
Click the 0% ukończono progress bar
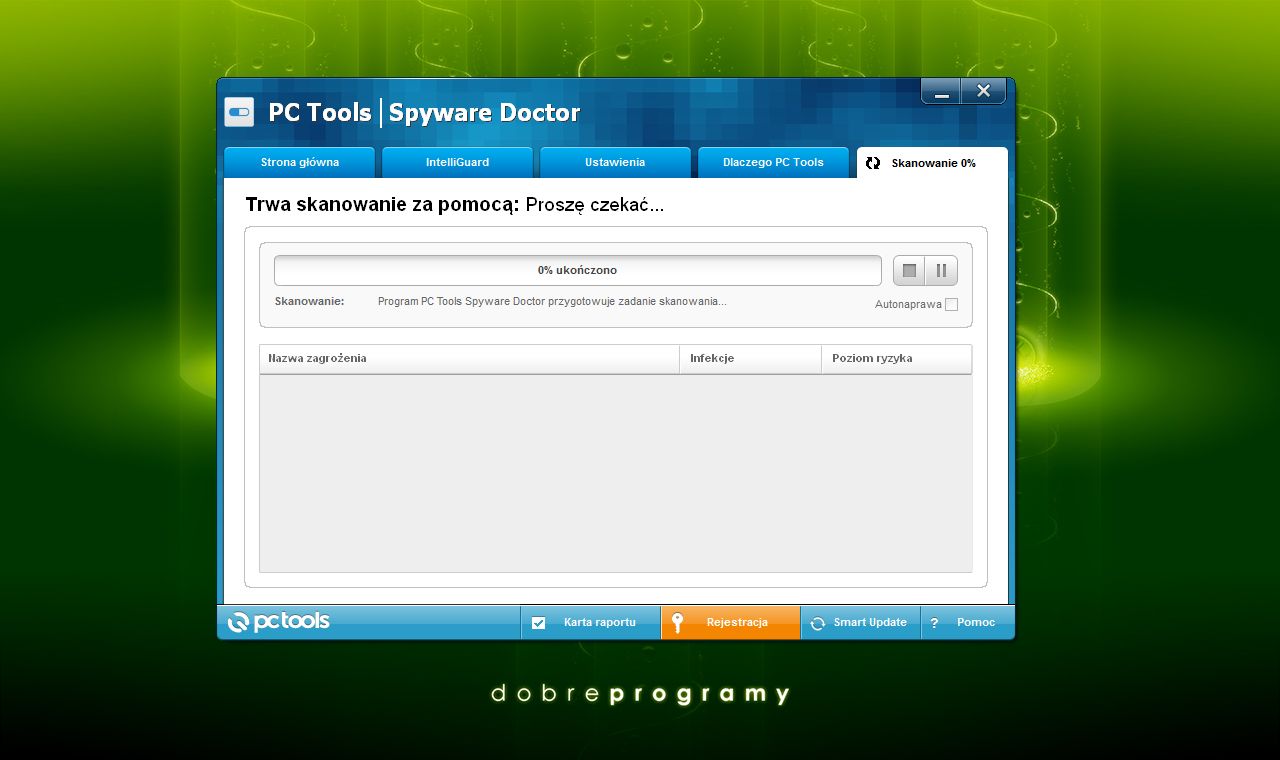[x=578, y=270]
